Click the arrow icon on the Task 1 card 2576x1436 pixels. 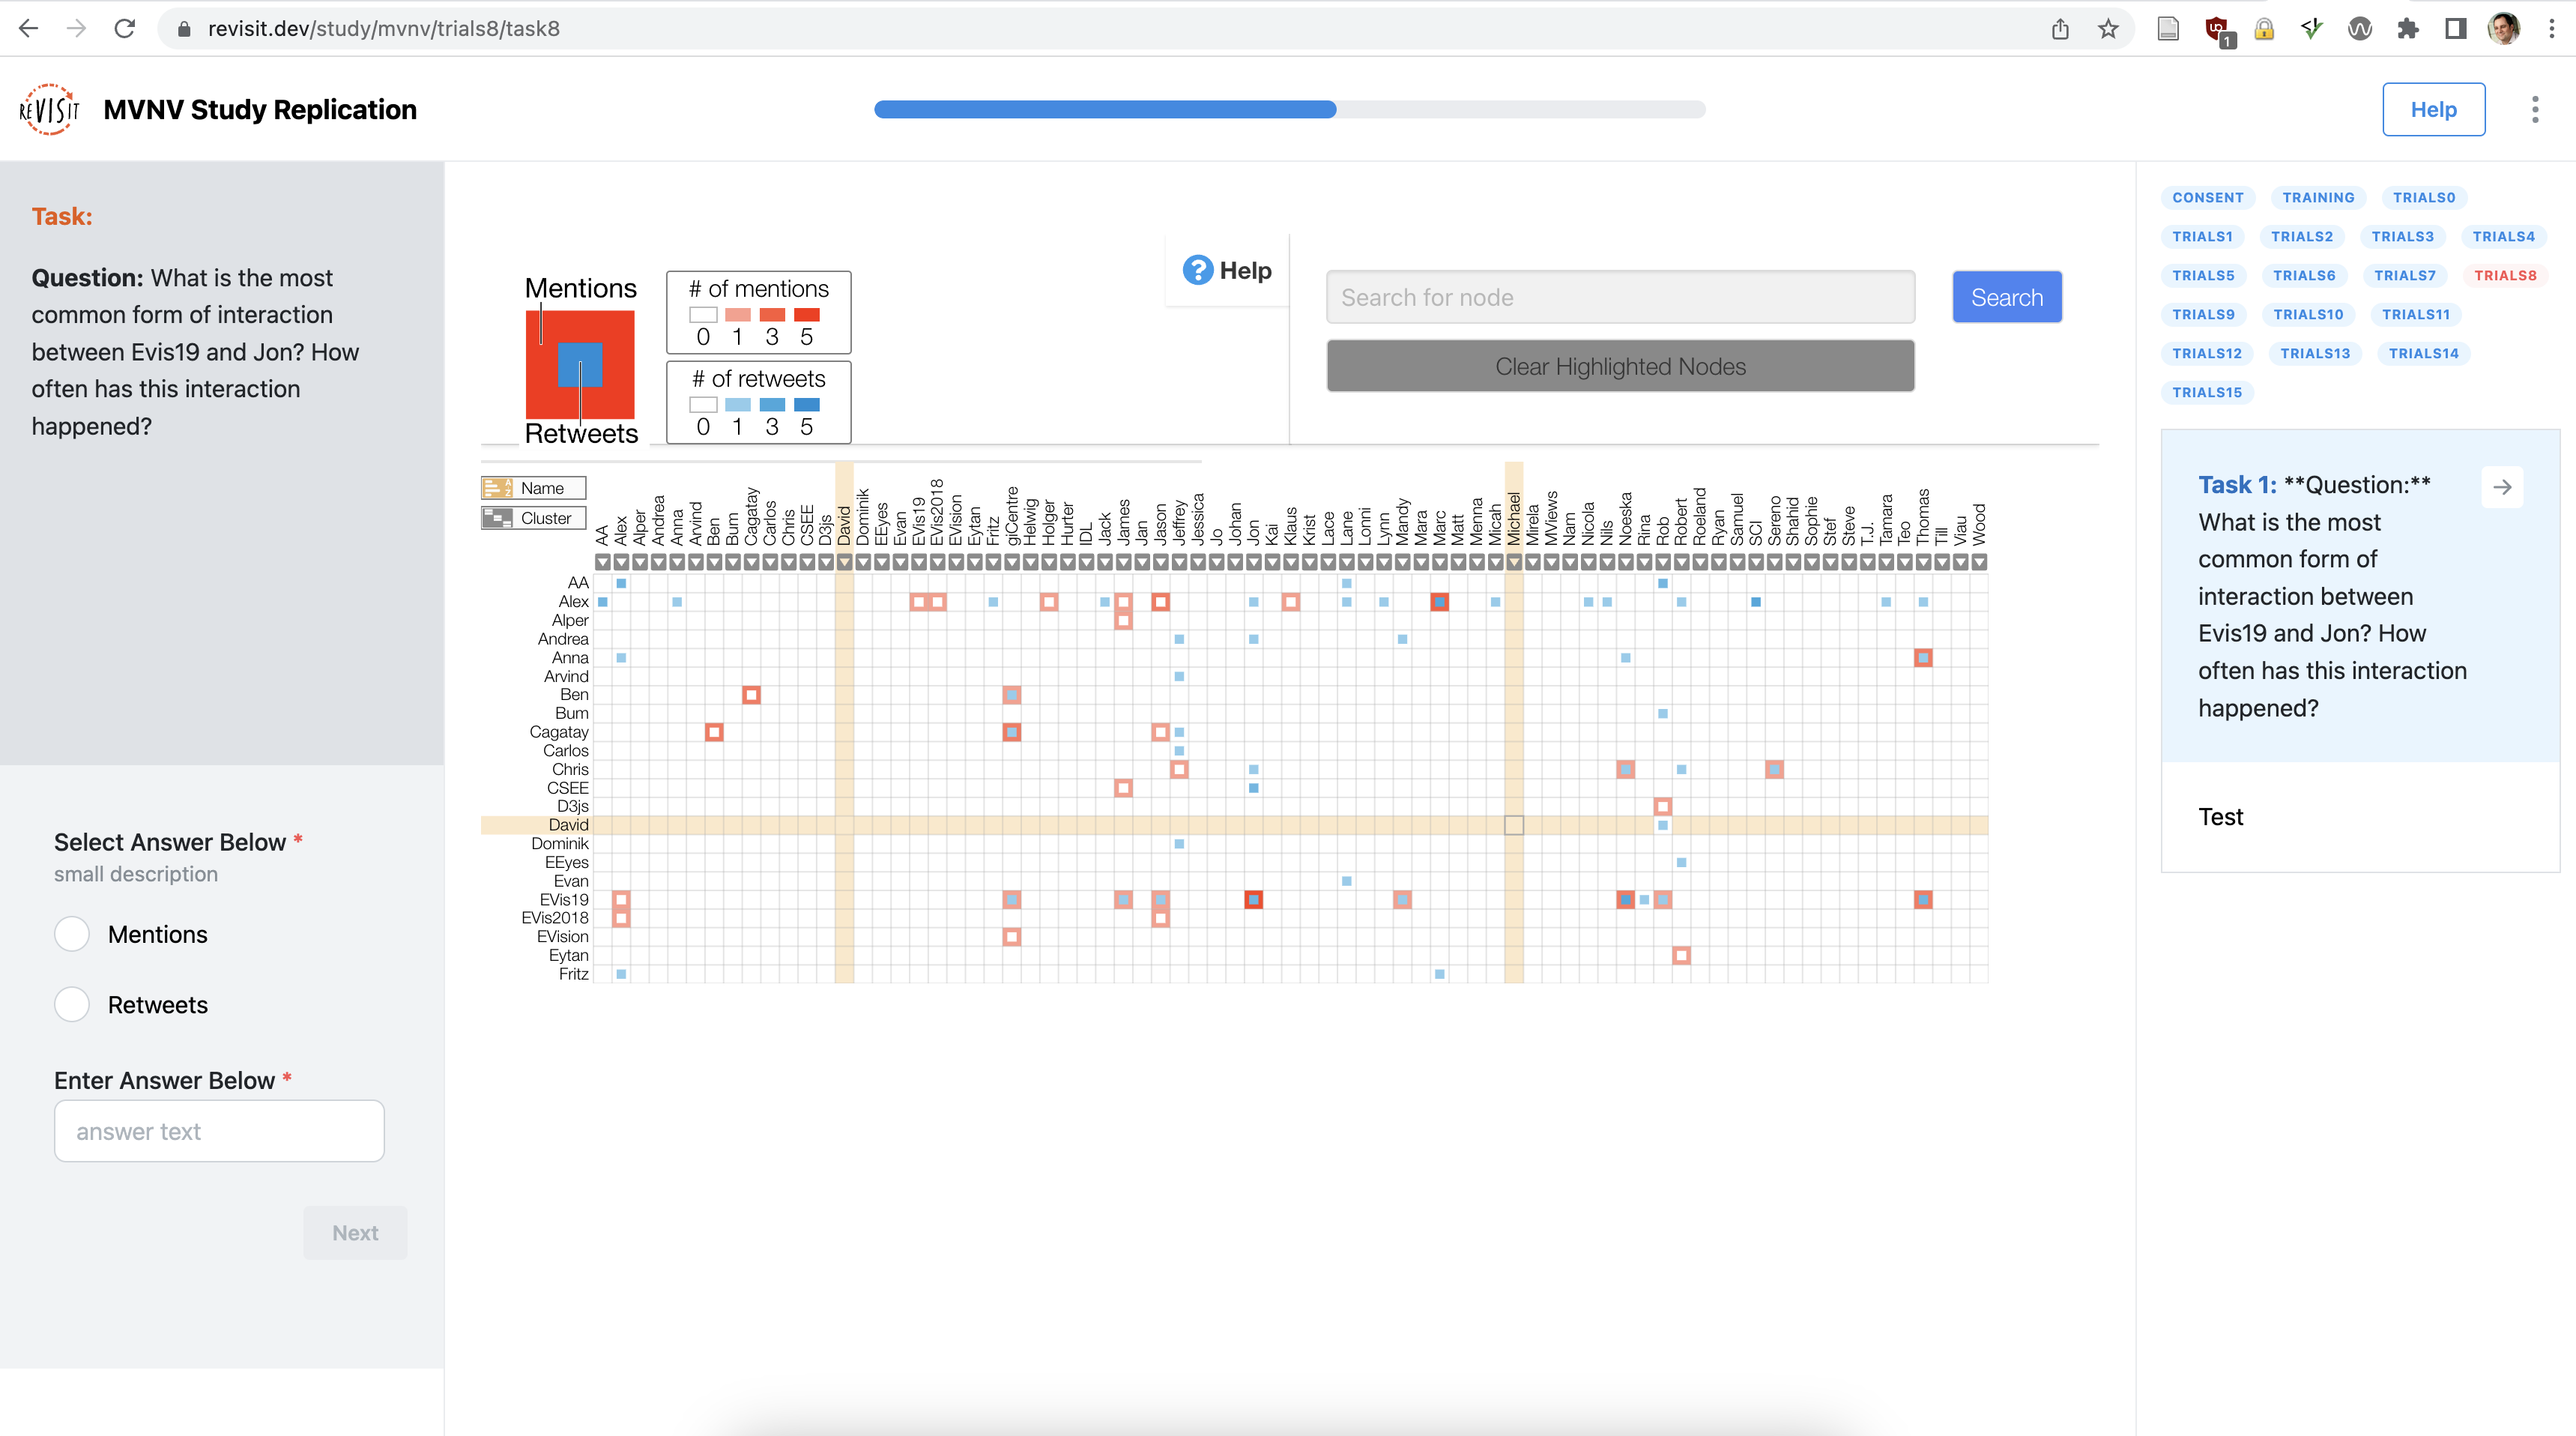coord(2503,487)
